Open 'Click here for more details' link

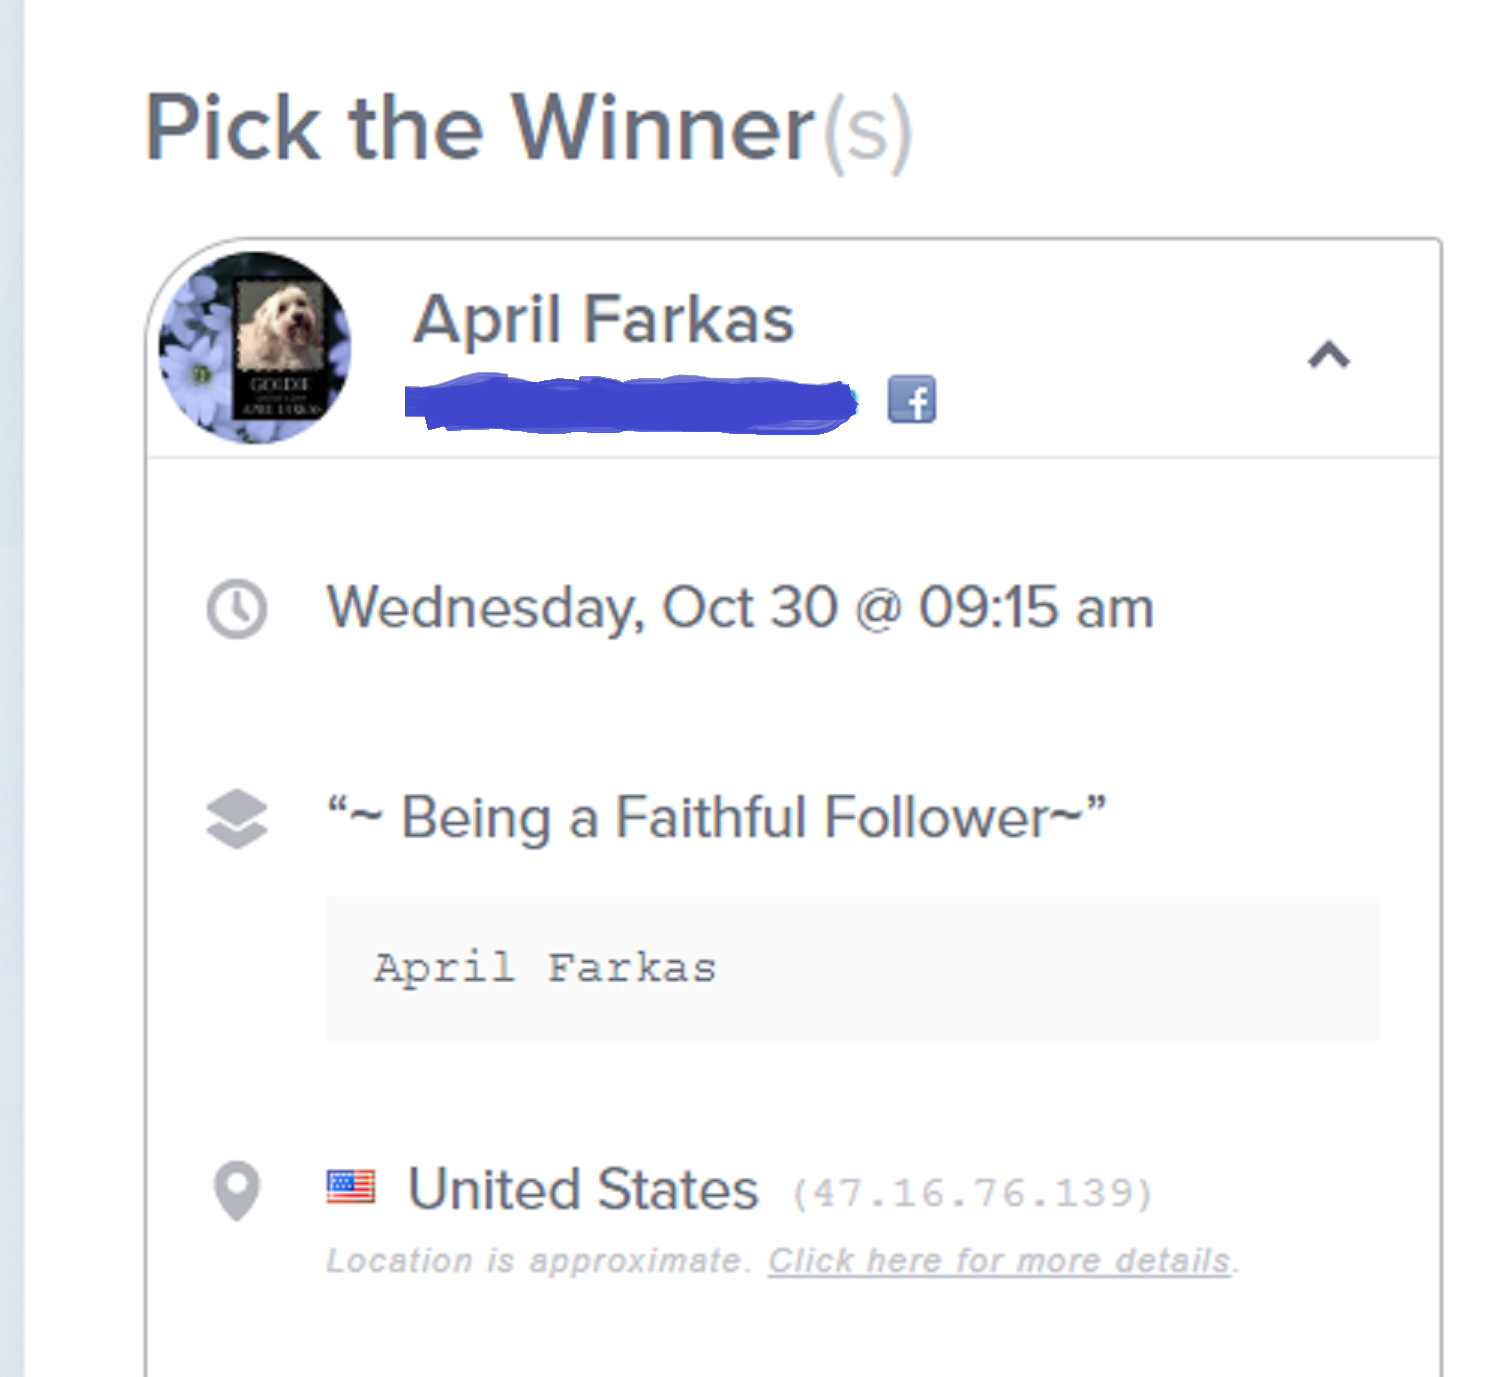999,1261
